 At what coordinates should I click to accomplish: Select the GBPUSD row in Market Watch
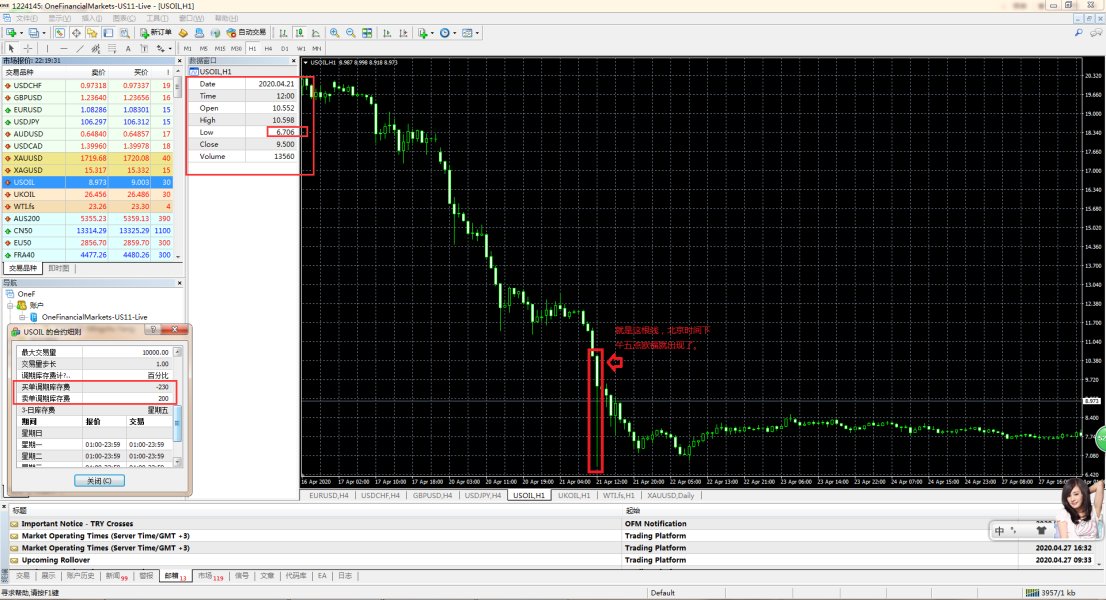(87, 97)
